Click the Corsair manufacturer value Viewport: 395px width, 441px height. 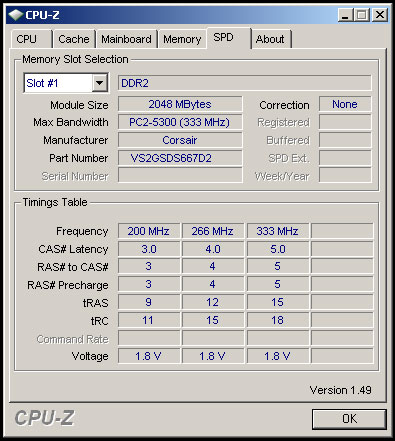180,140
